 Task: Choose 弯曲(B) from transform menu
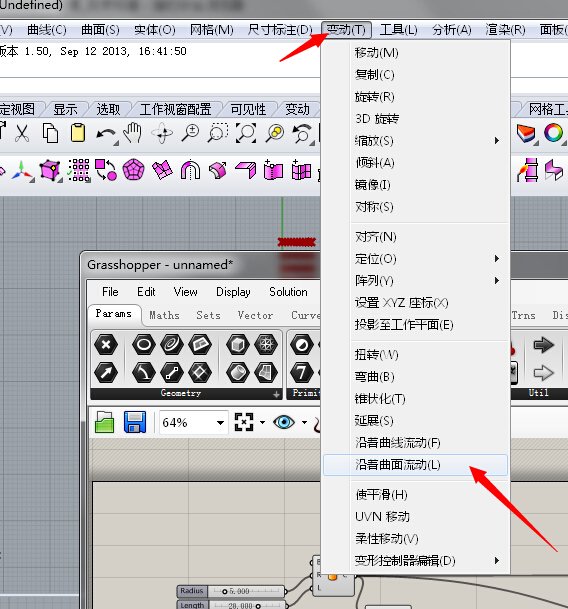(415, 377)
